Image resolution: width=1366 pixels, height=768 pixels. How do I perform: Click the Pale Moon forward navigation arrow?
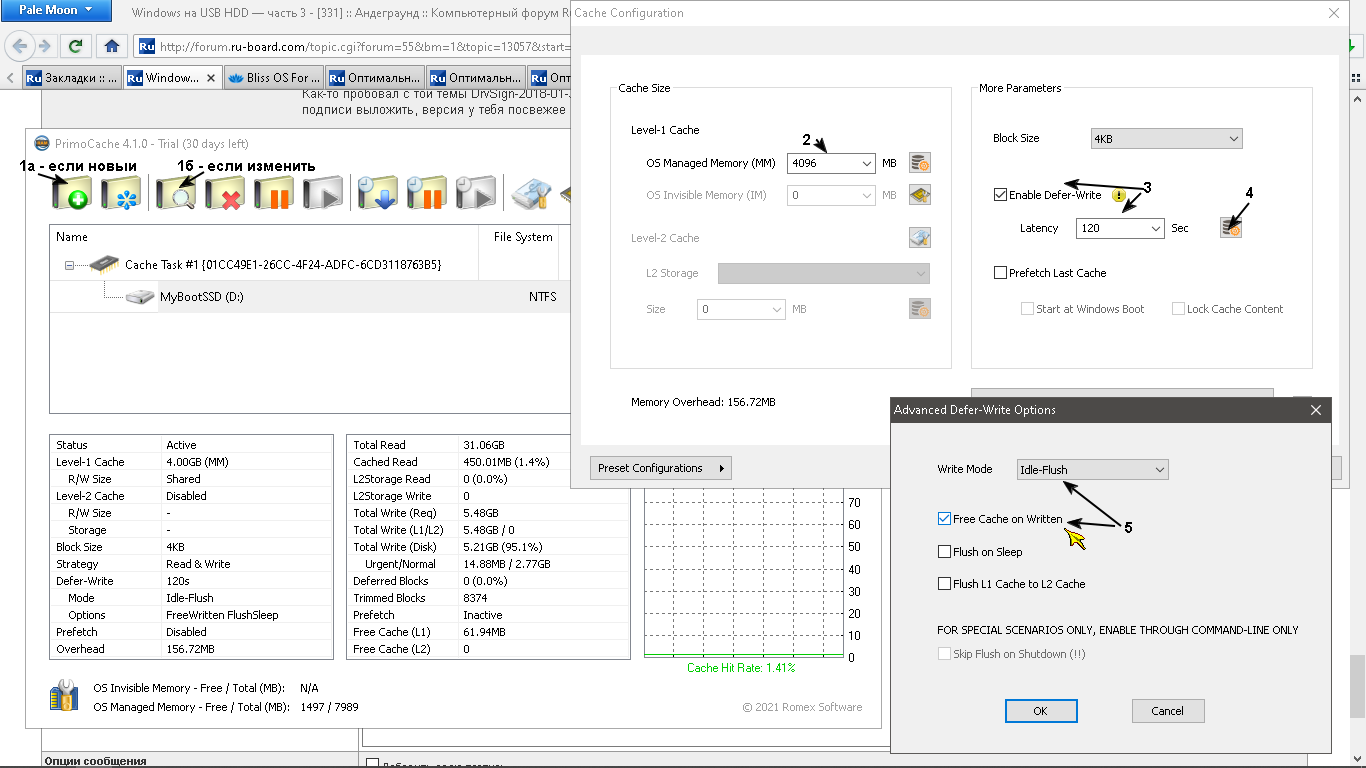(x=44, y=46)
